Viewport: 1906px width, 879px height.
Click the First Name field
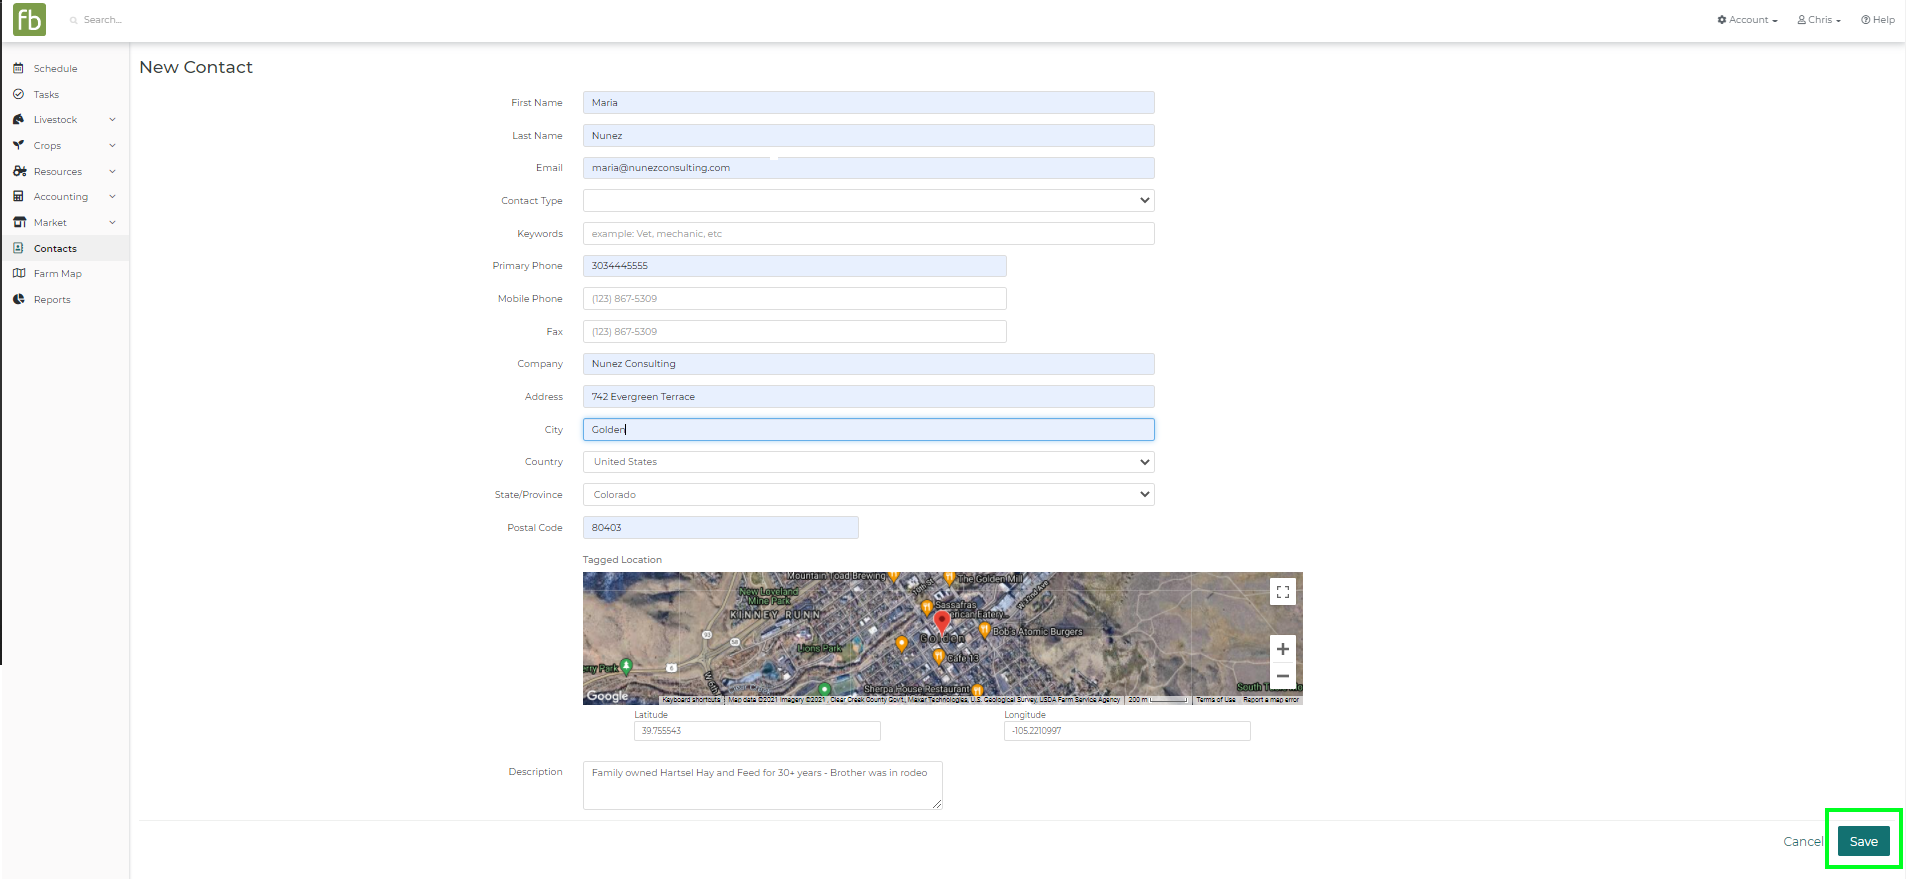click(868, 103)
